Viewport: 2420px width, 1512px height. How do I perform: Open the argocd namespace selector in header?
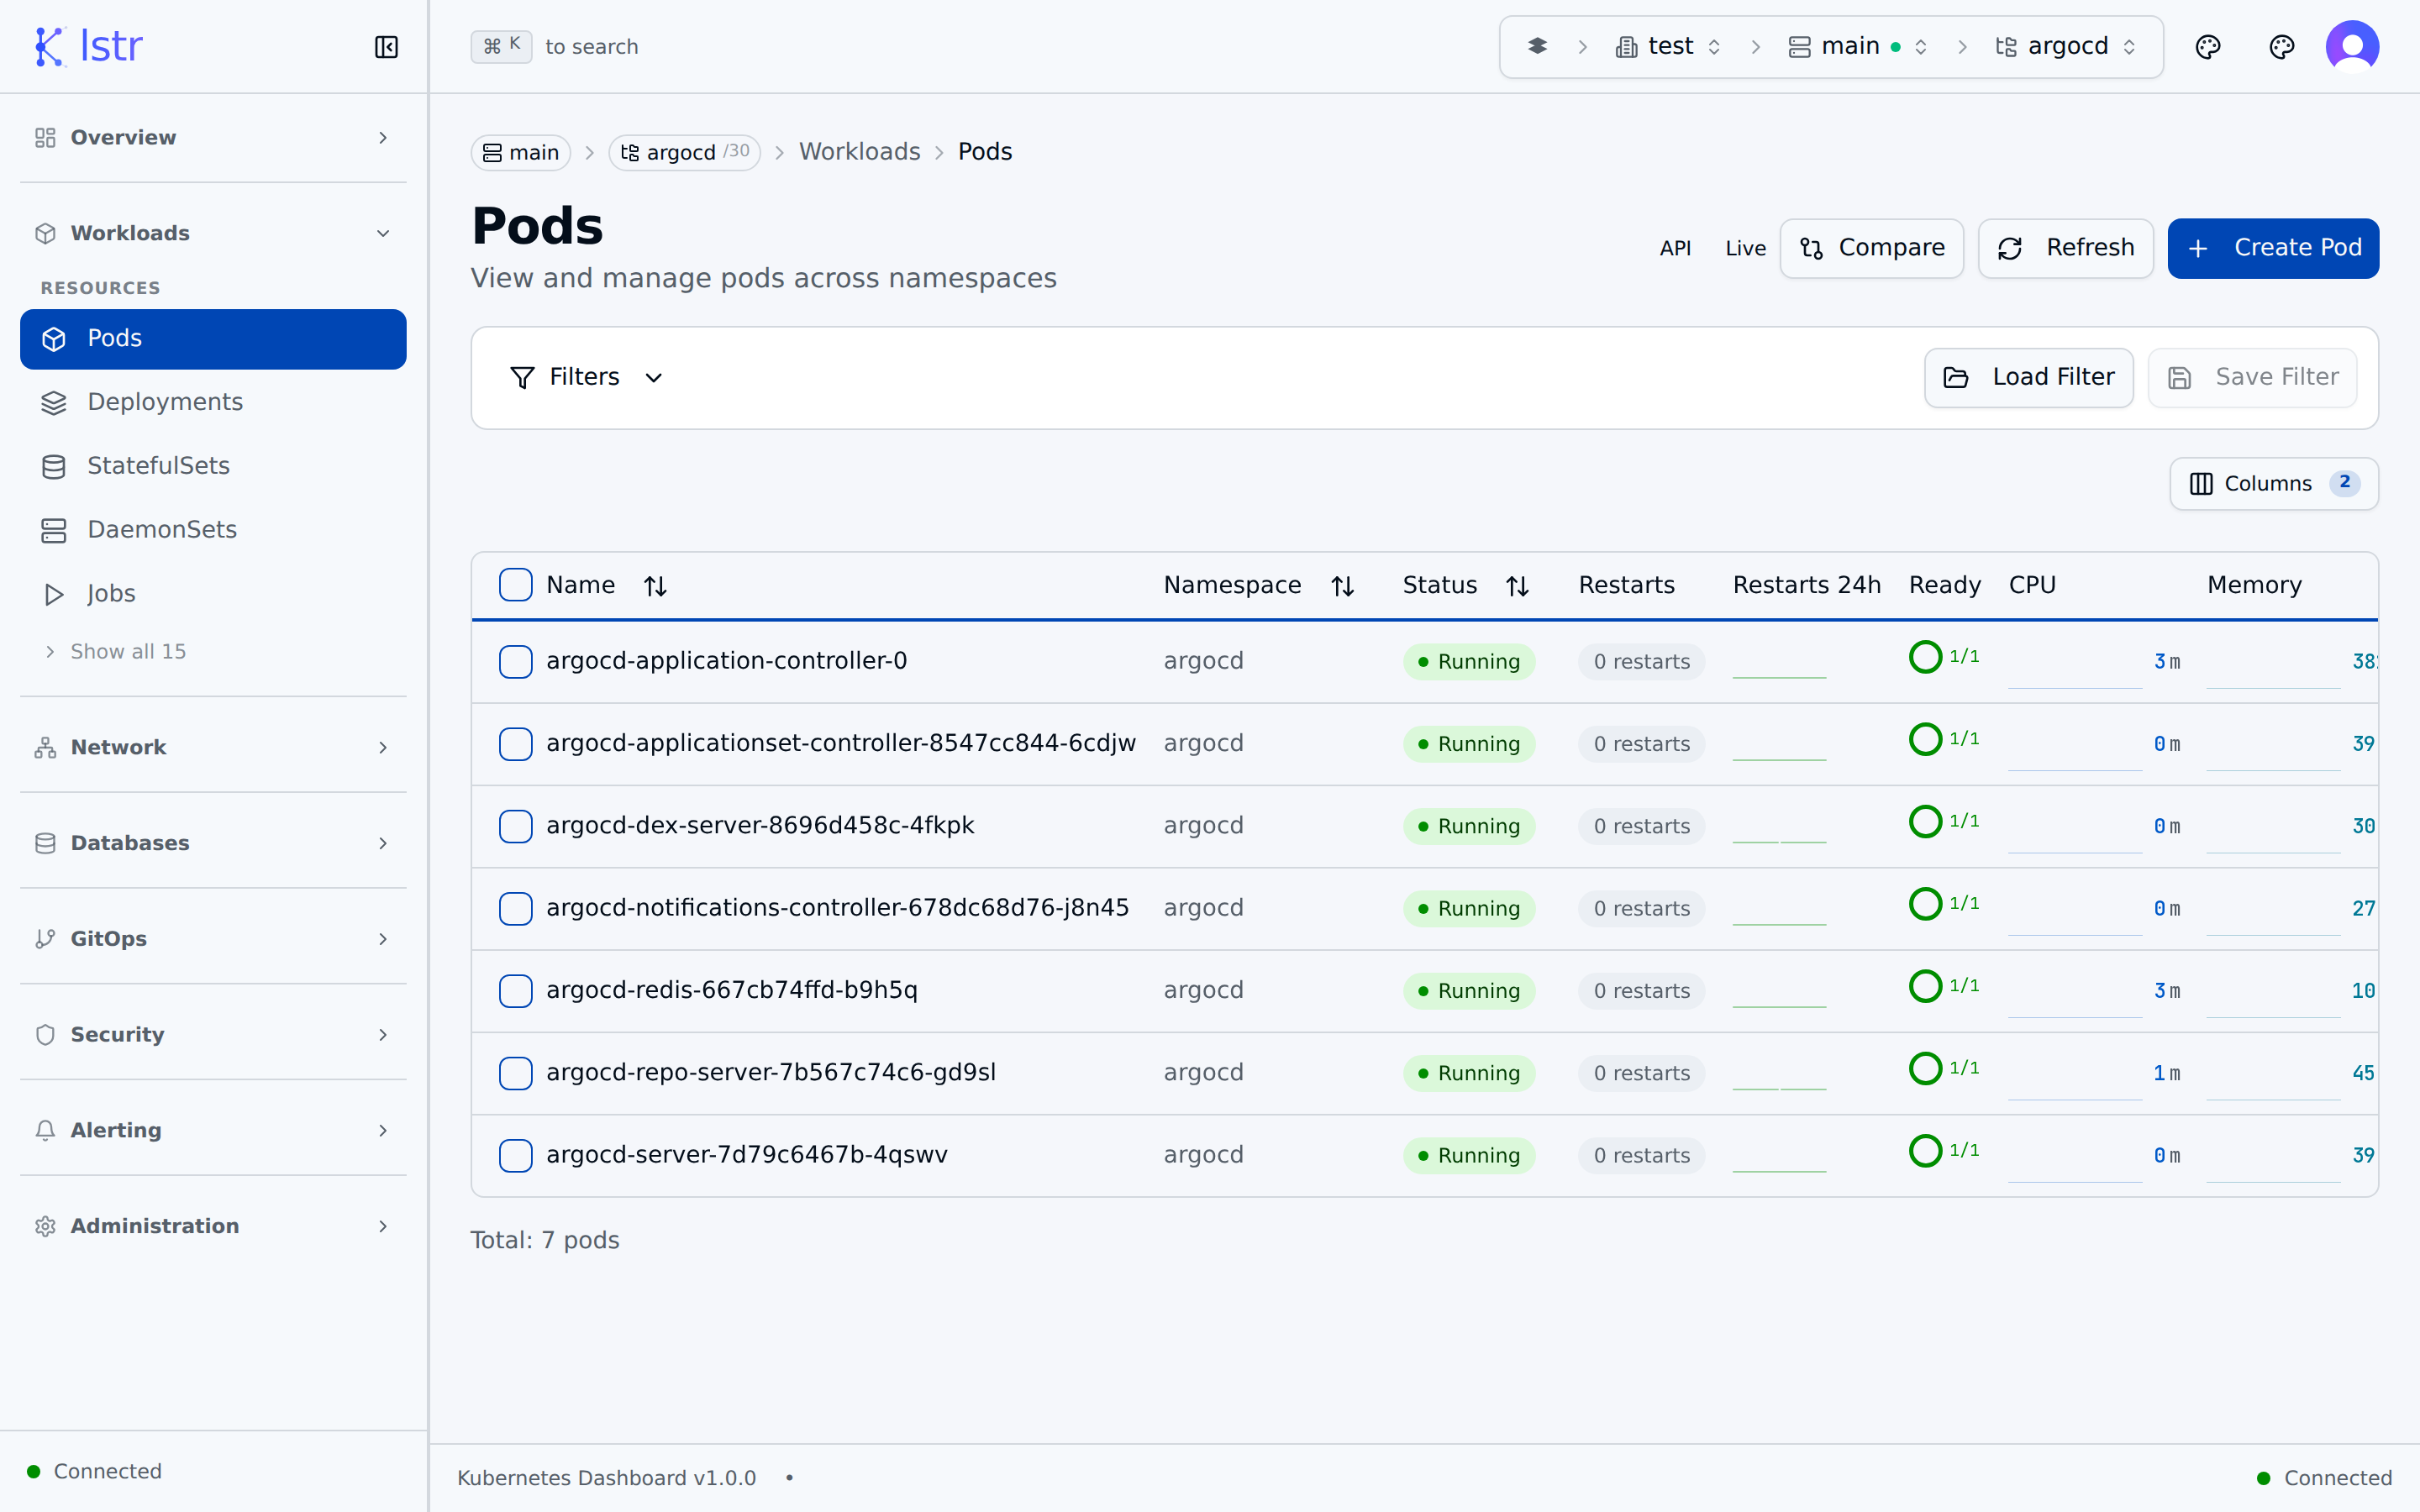click(2067, 47)
